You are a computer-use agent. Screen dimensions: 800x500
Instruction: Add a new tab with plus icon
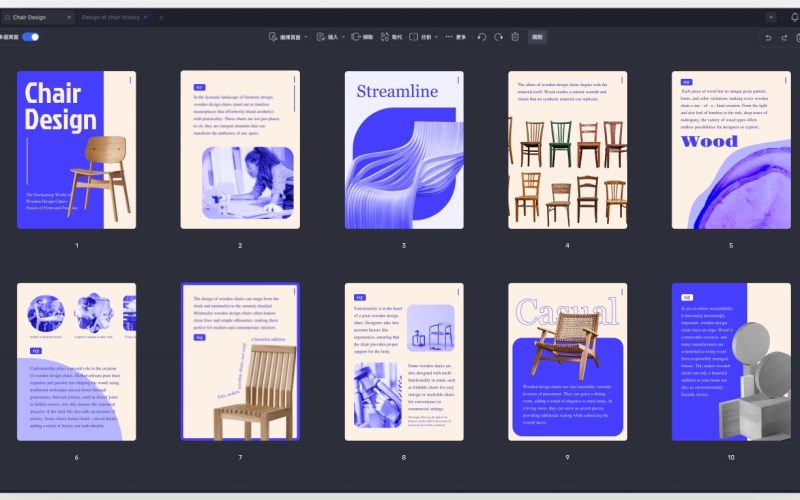click(x=161, y=17)
